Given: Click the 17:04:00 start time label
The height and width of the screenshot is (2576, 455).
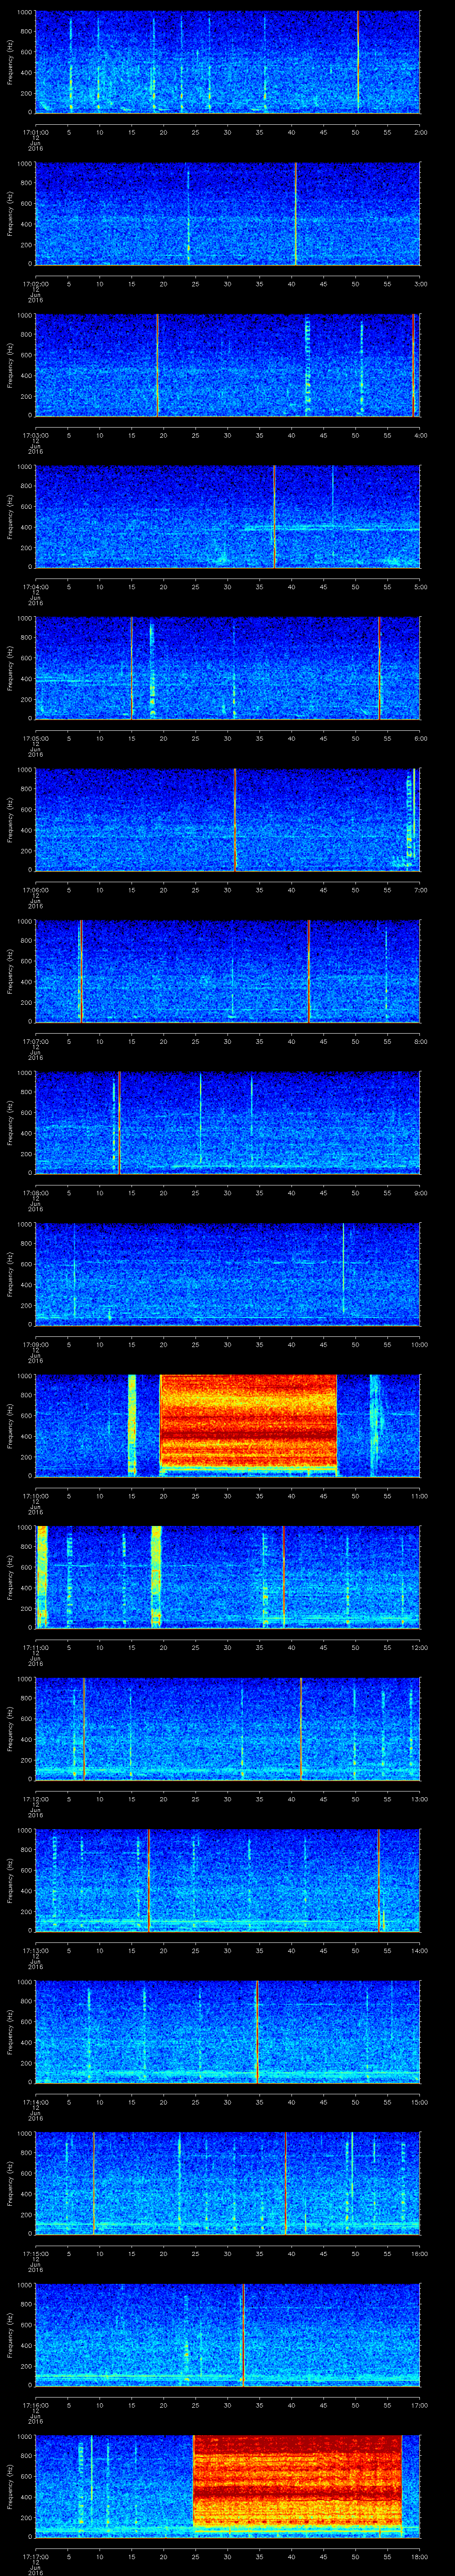Looking at the screenshot, I should pyautogui.click(x=35, y=586).
